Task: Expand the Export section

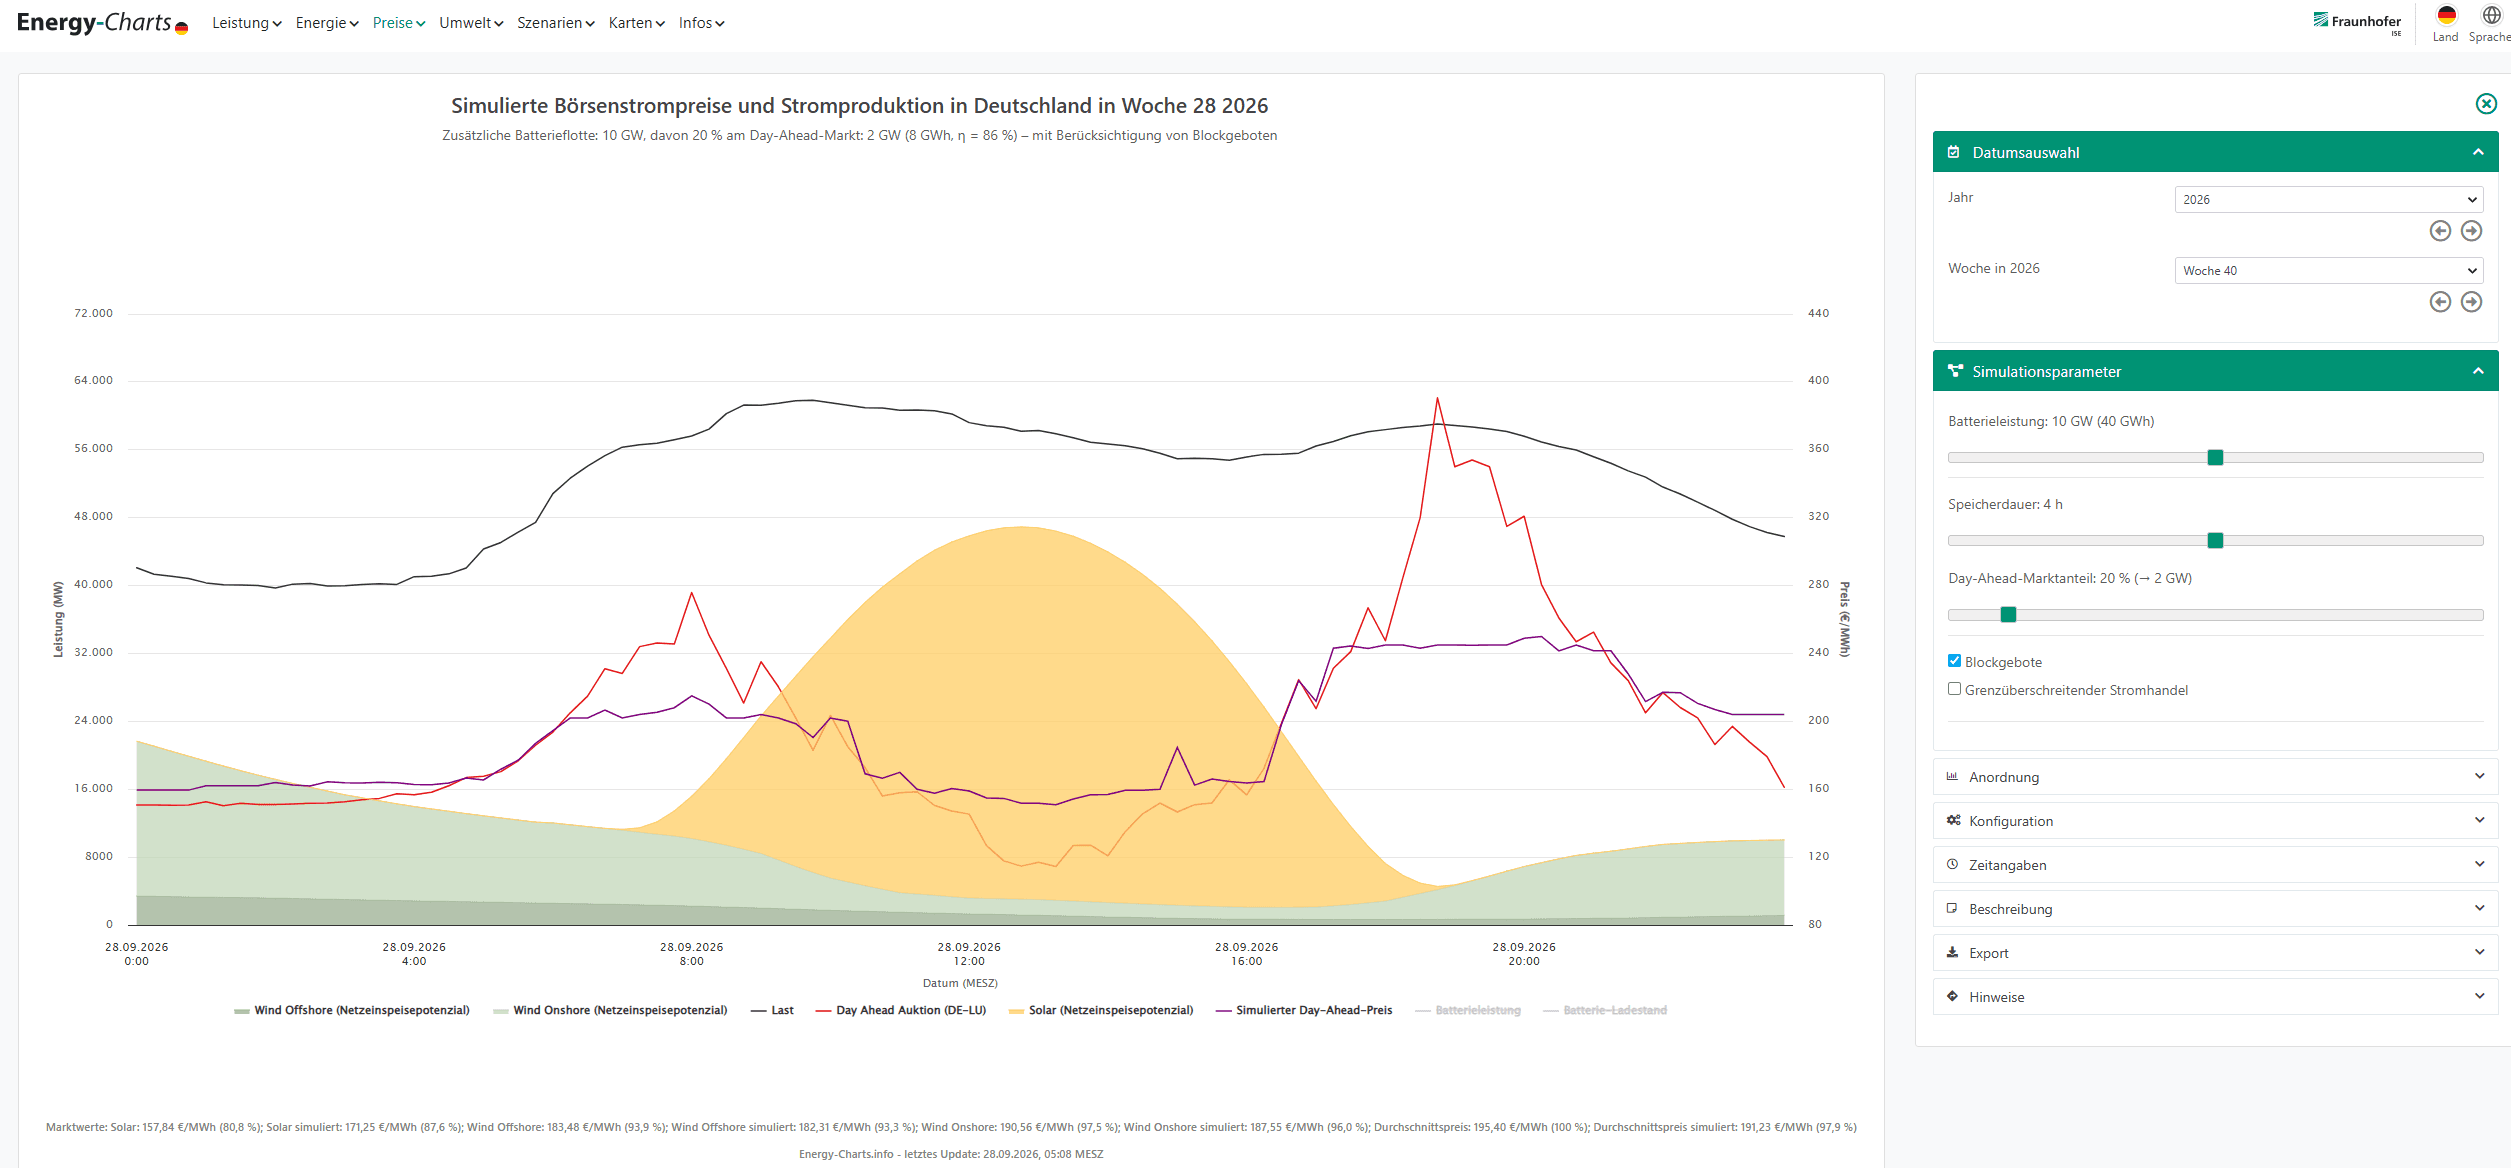Action: tap(2215, 952)
